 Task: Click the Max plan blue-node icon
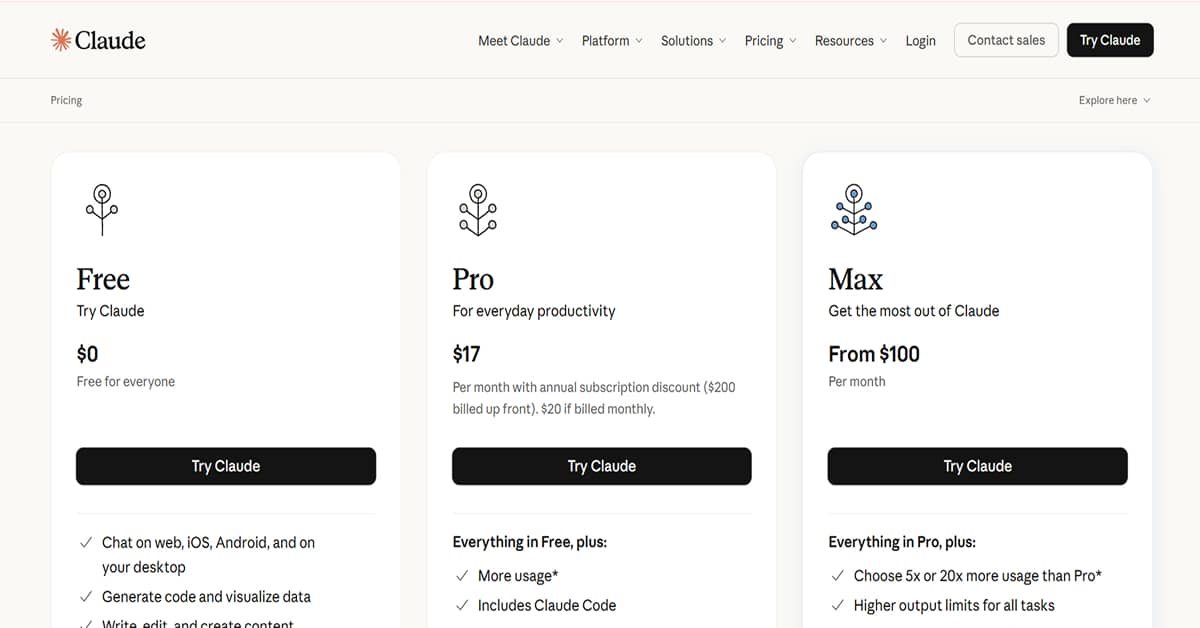pos(854,209)
